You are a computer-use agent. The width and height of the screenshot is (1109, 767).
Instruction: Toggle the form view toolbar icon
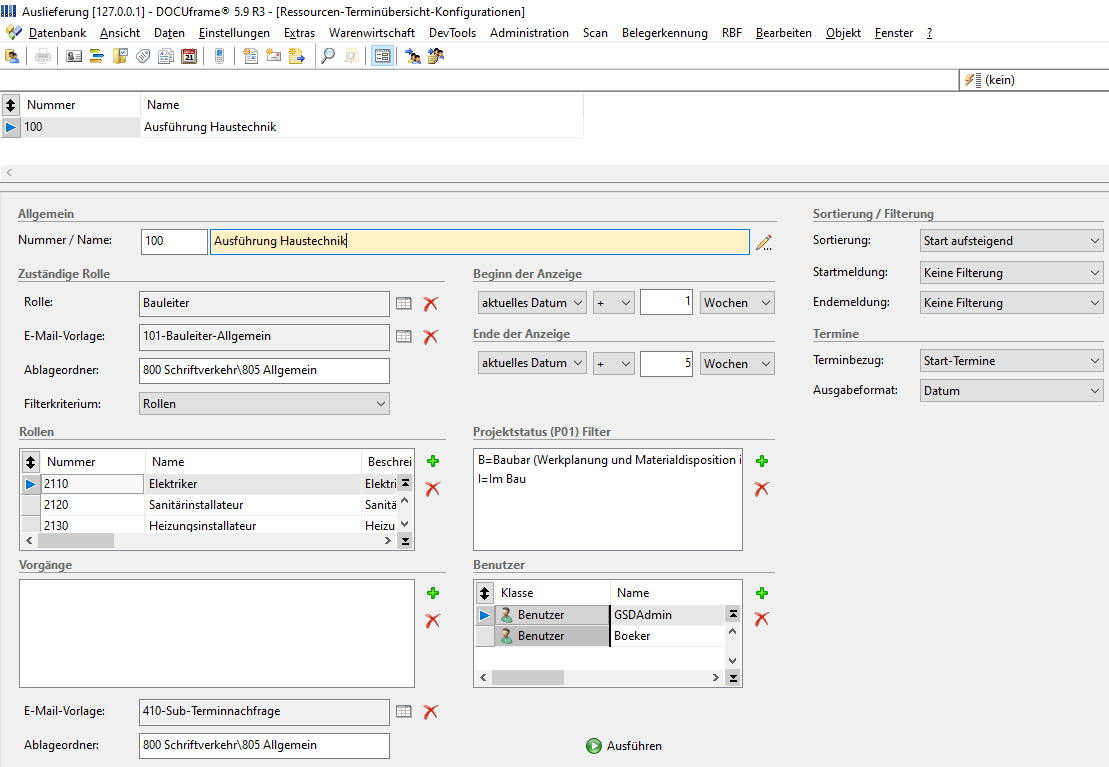coord(383,57)
